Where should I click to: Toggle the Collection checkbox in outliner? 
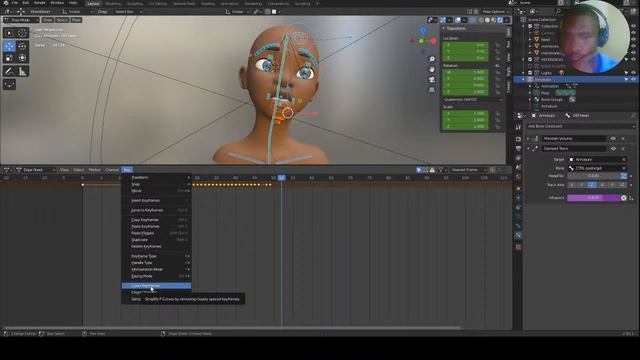tap(531, 26)
